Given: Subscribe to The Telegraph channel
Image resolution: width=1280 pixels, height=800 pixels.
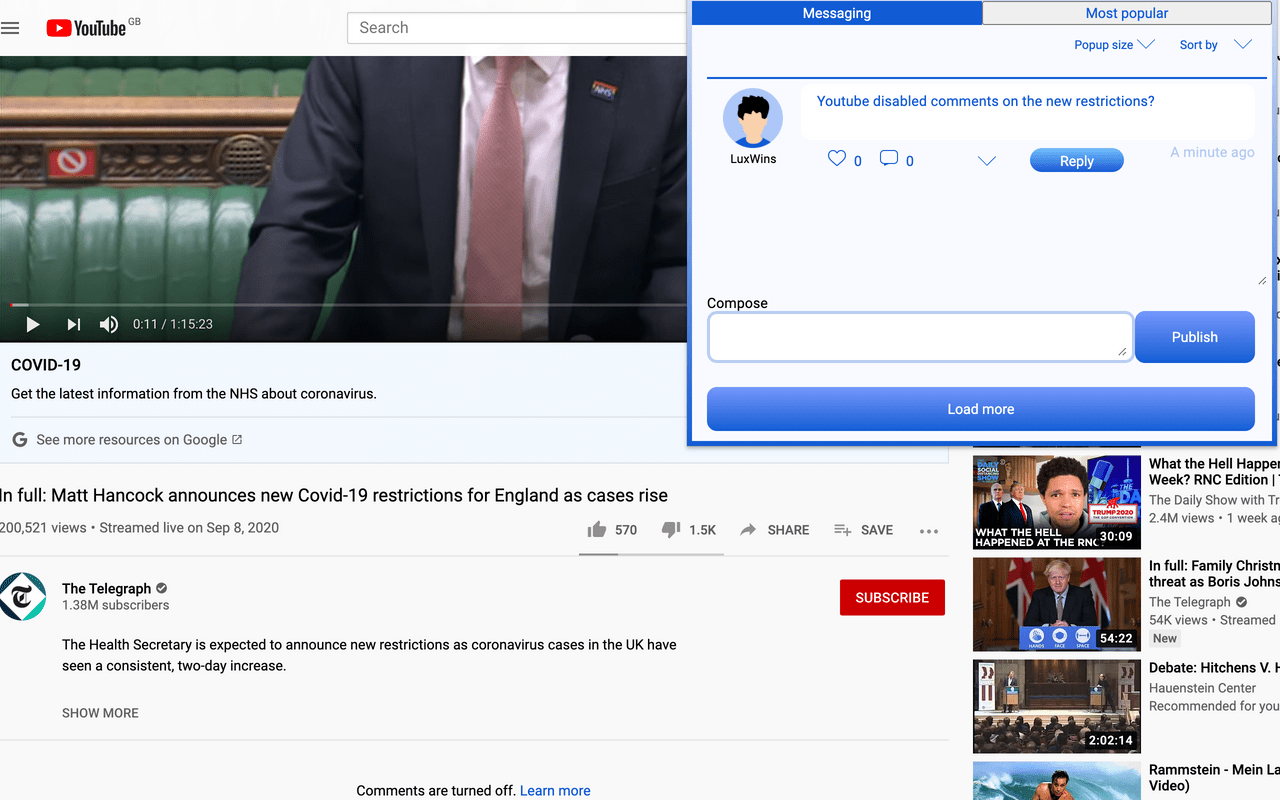Looking at the screenshot, I should tap(892, 597).
